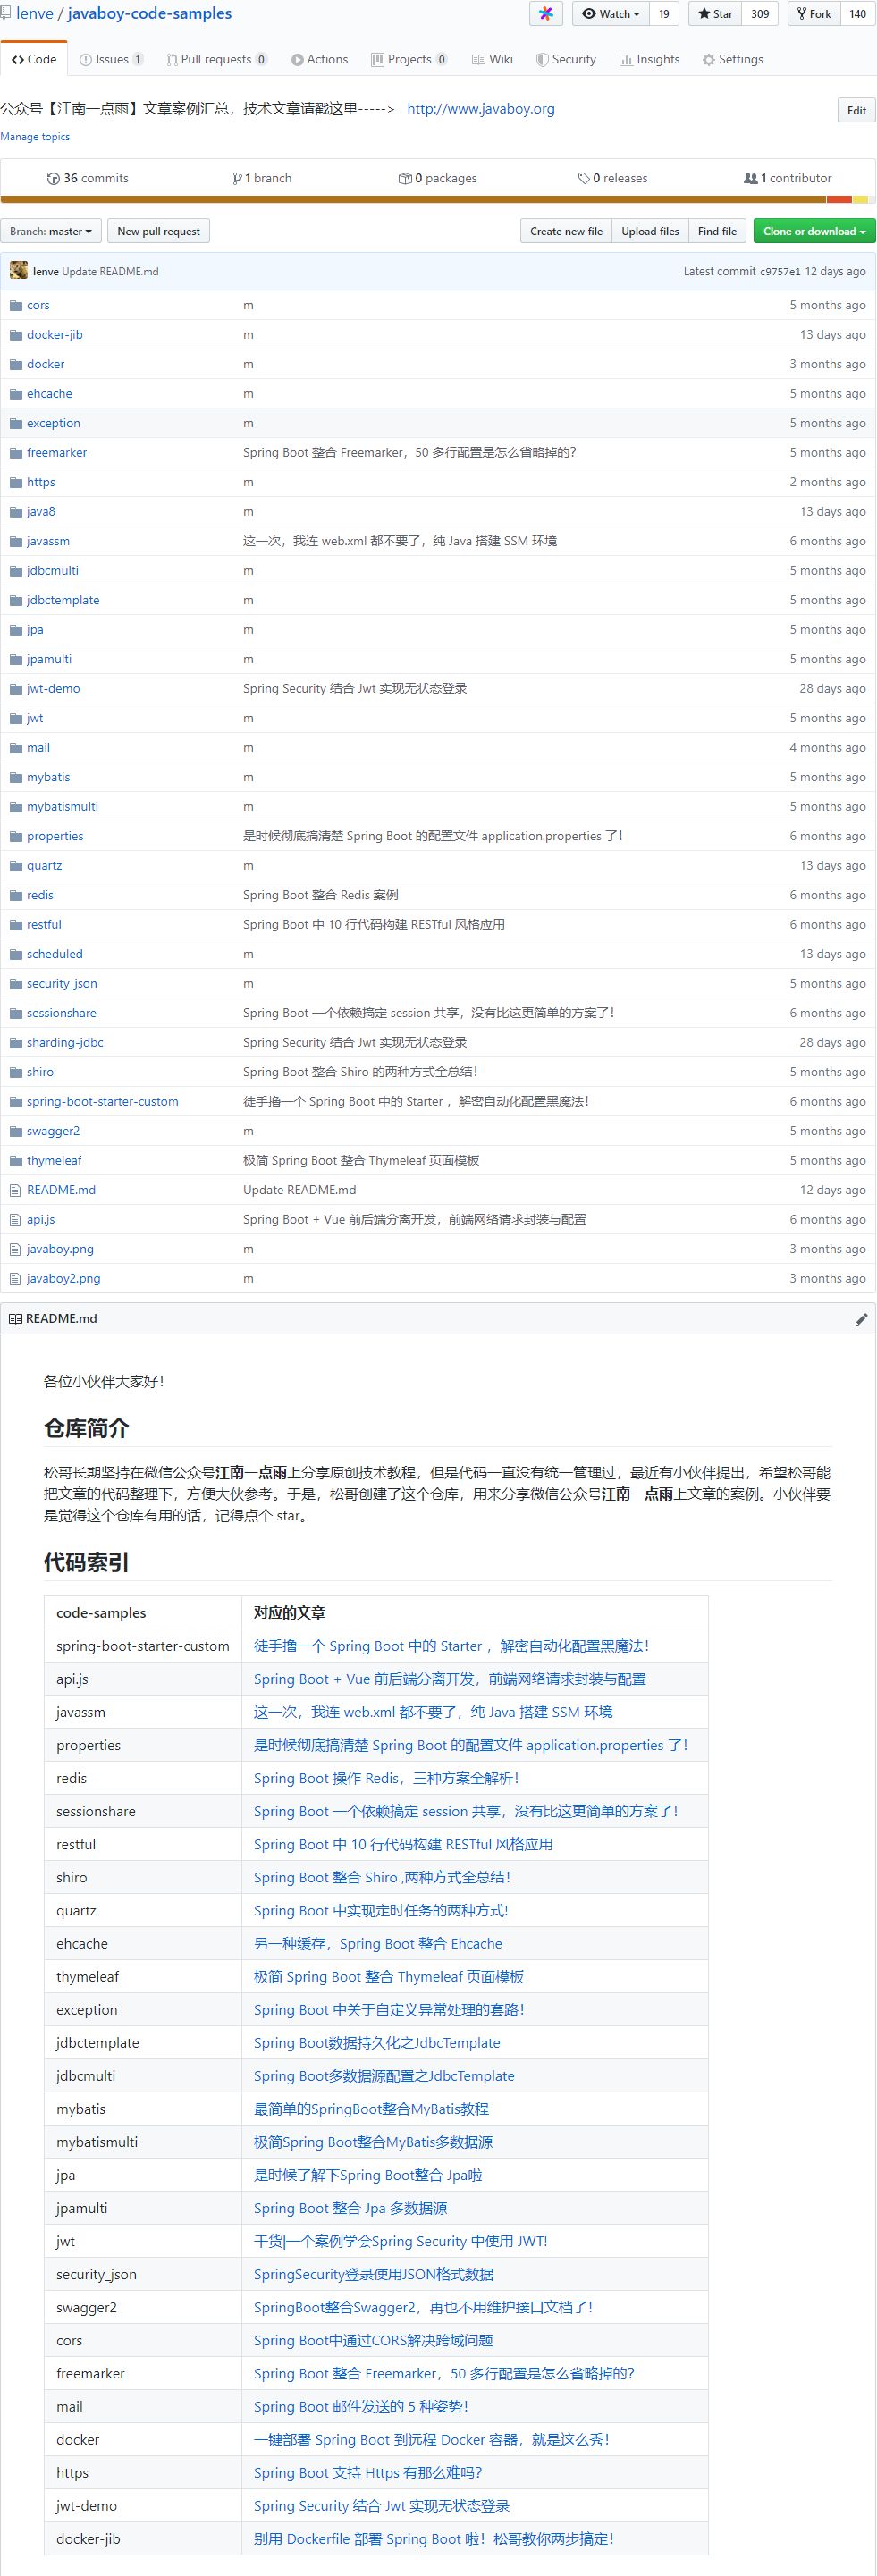The width and height of the screenshot is (877, 2576).
Task: Click the package icon beside 0 packages
Action: pos(405,178)
